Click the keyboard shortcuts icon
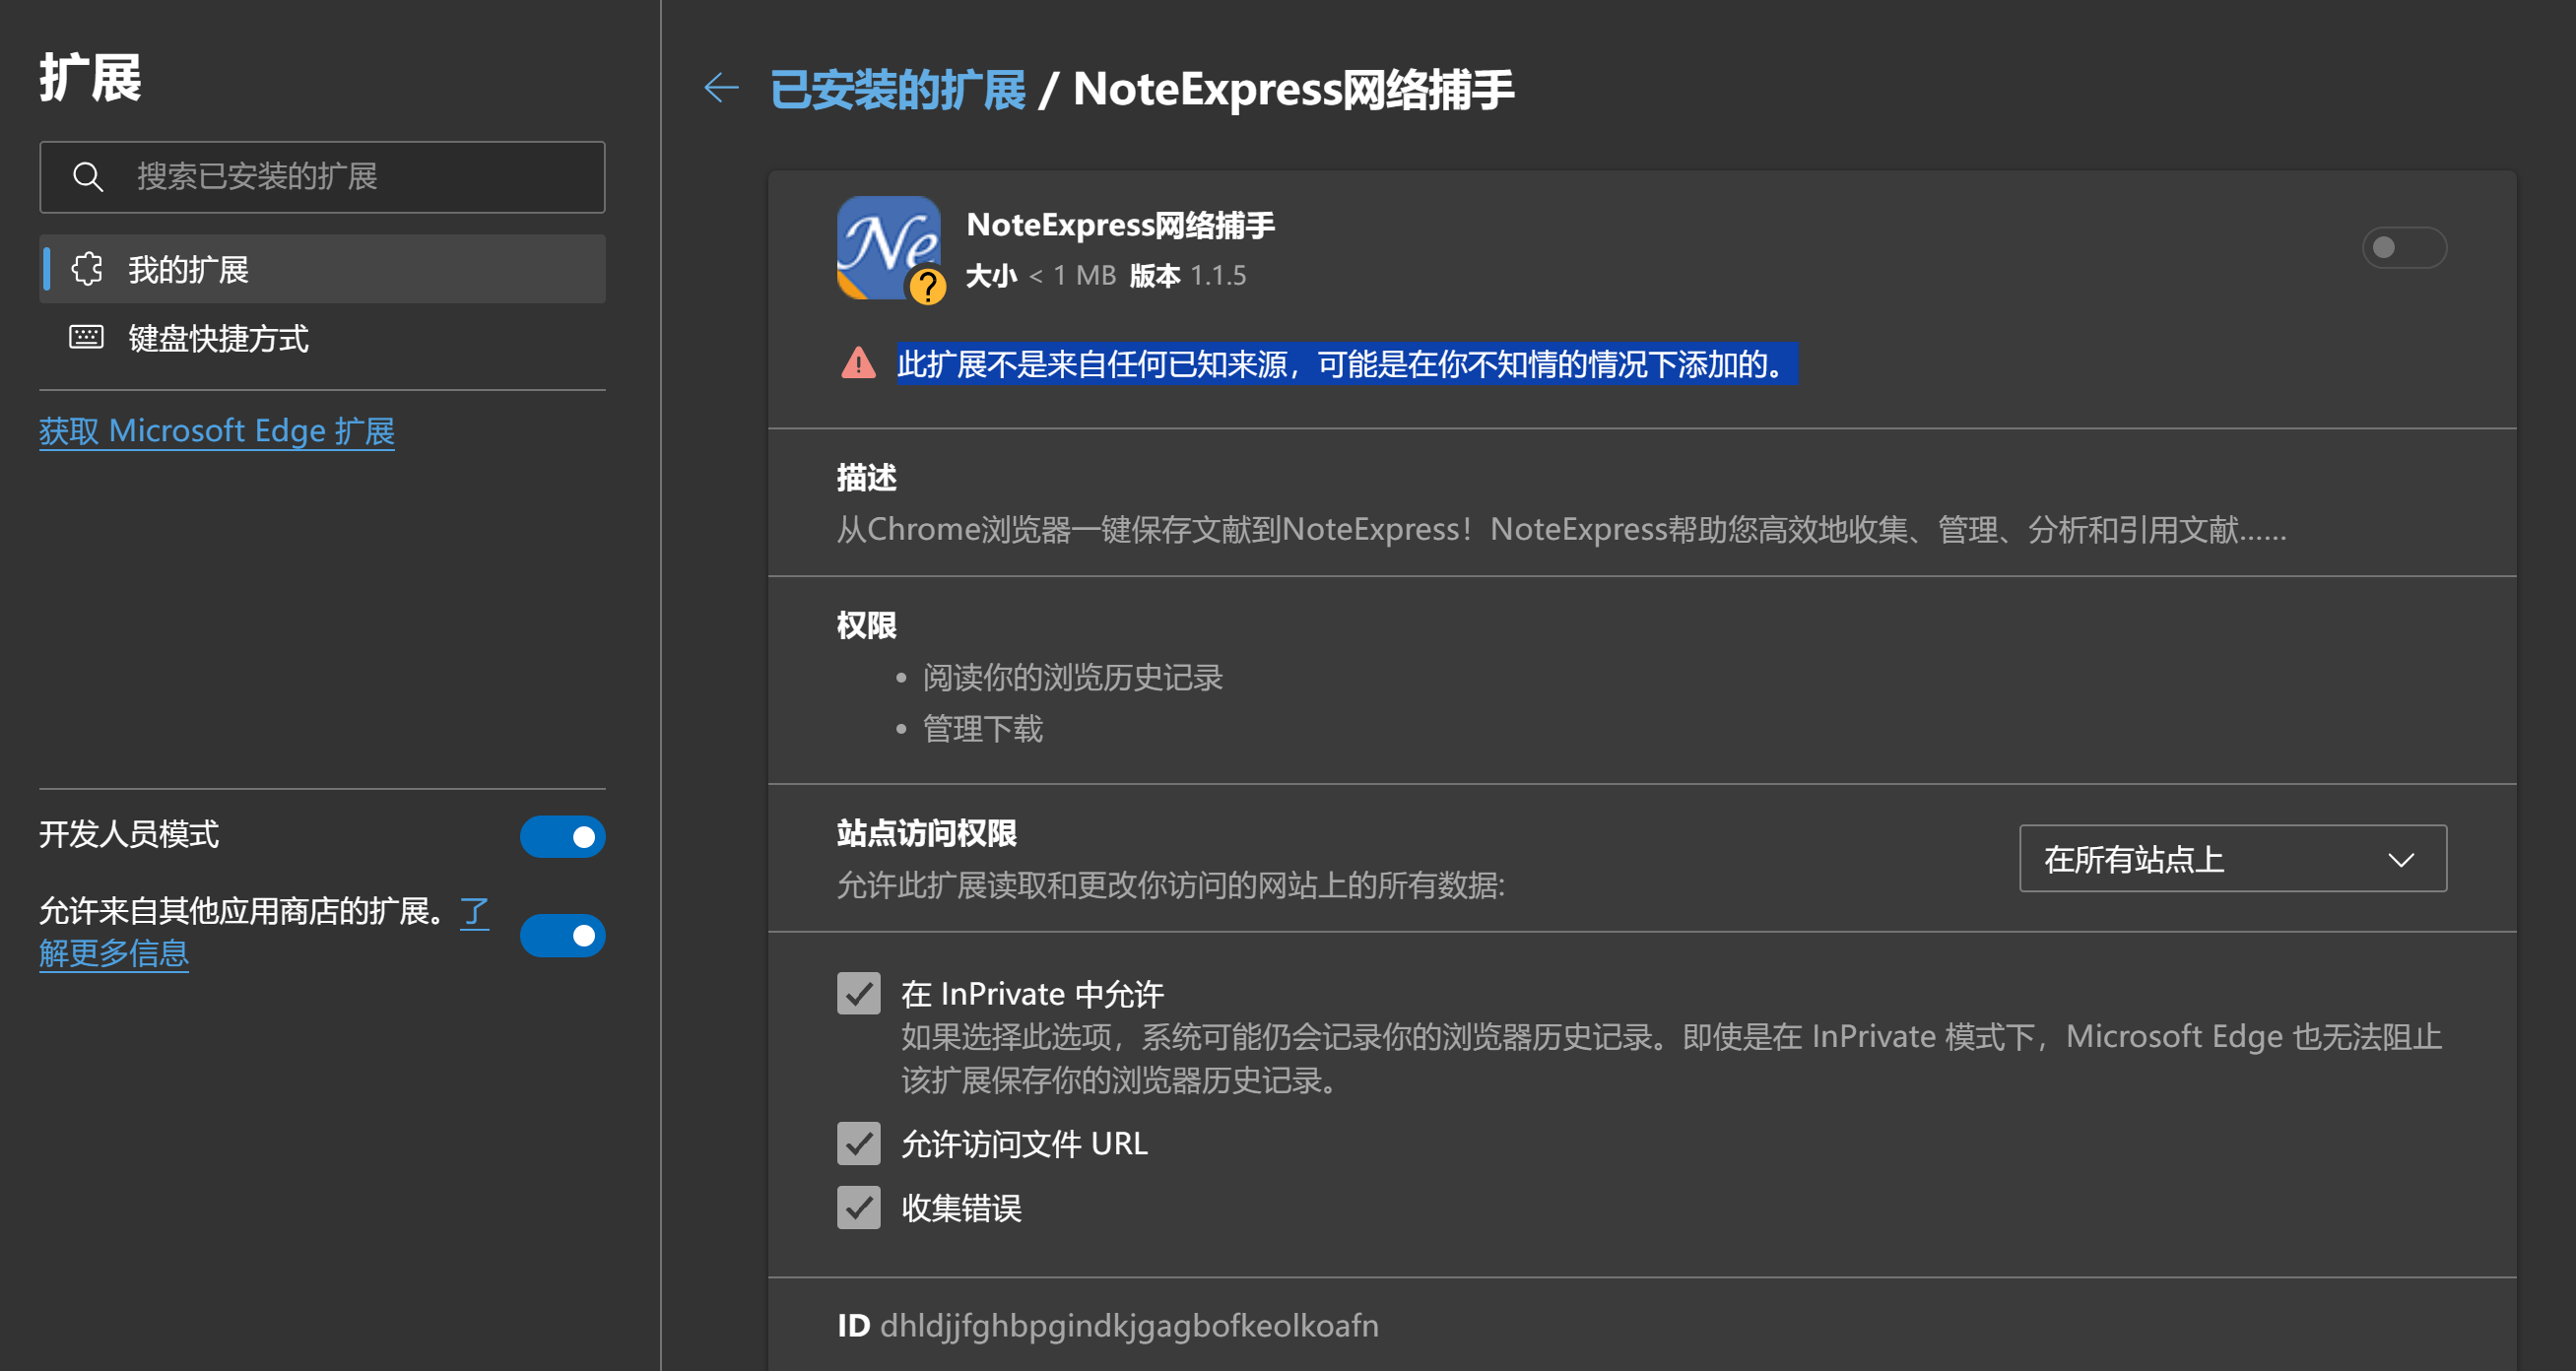 click(x=86, y=337)
